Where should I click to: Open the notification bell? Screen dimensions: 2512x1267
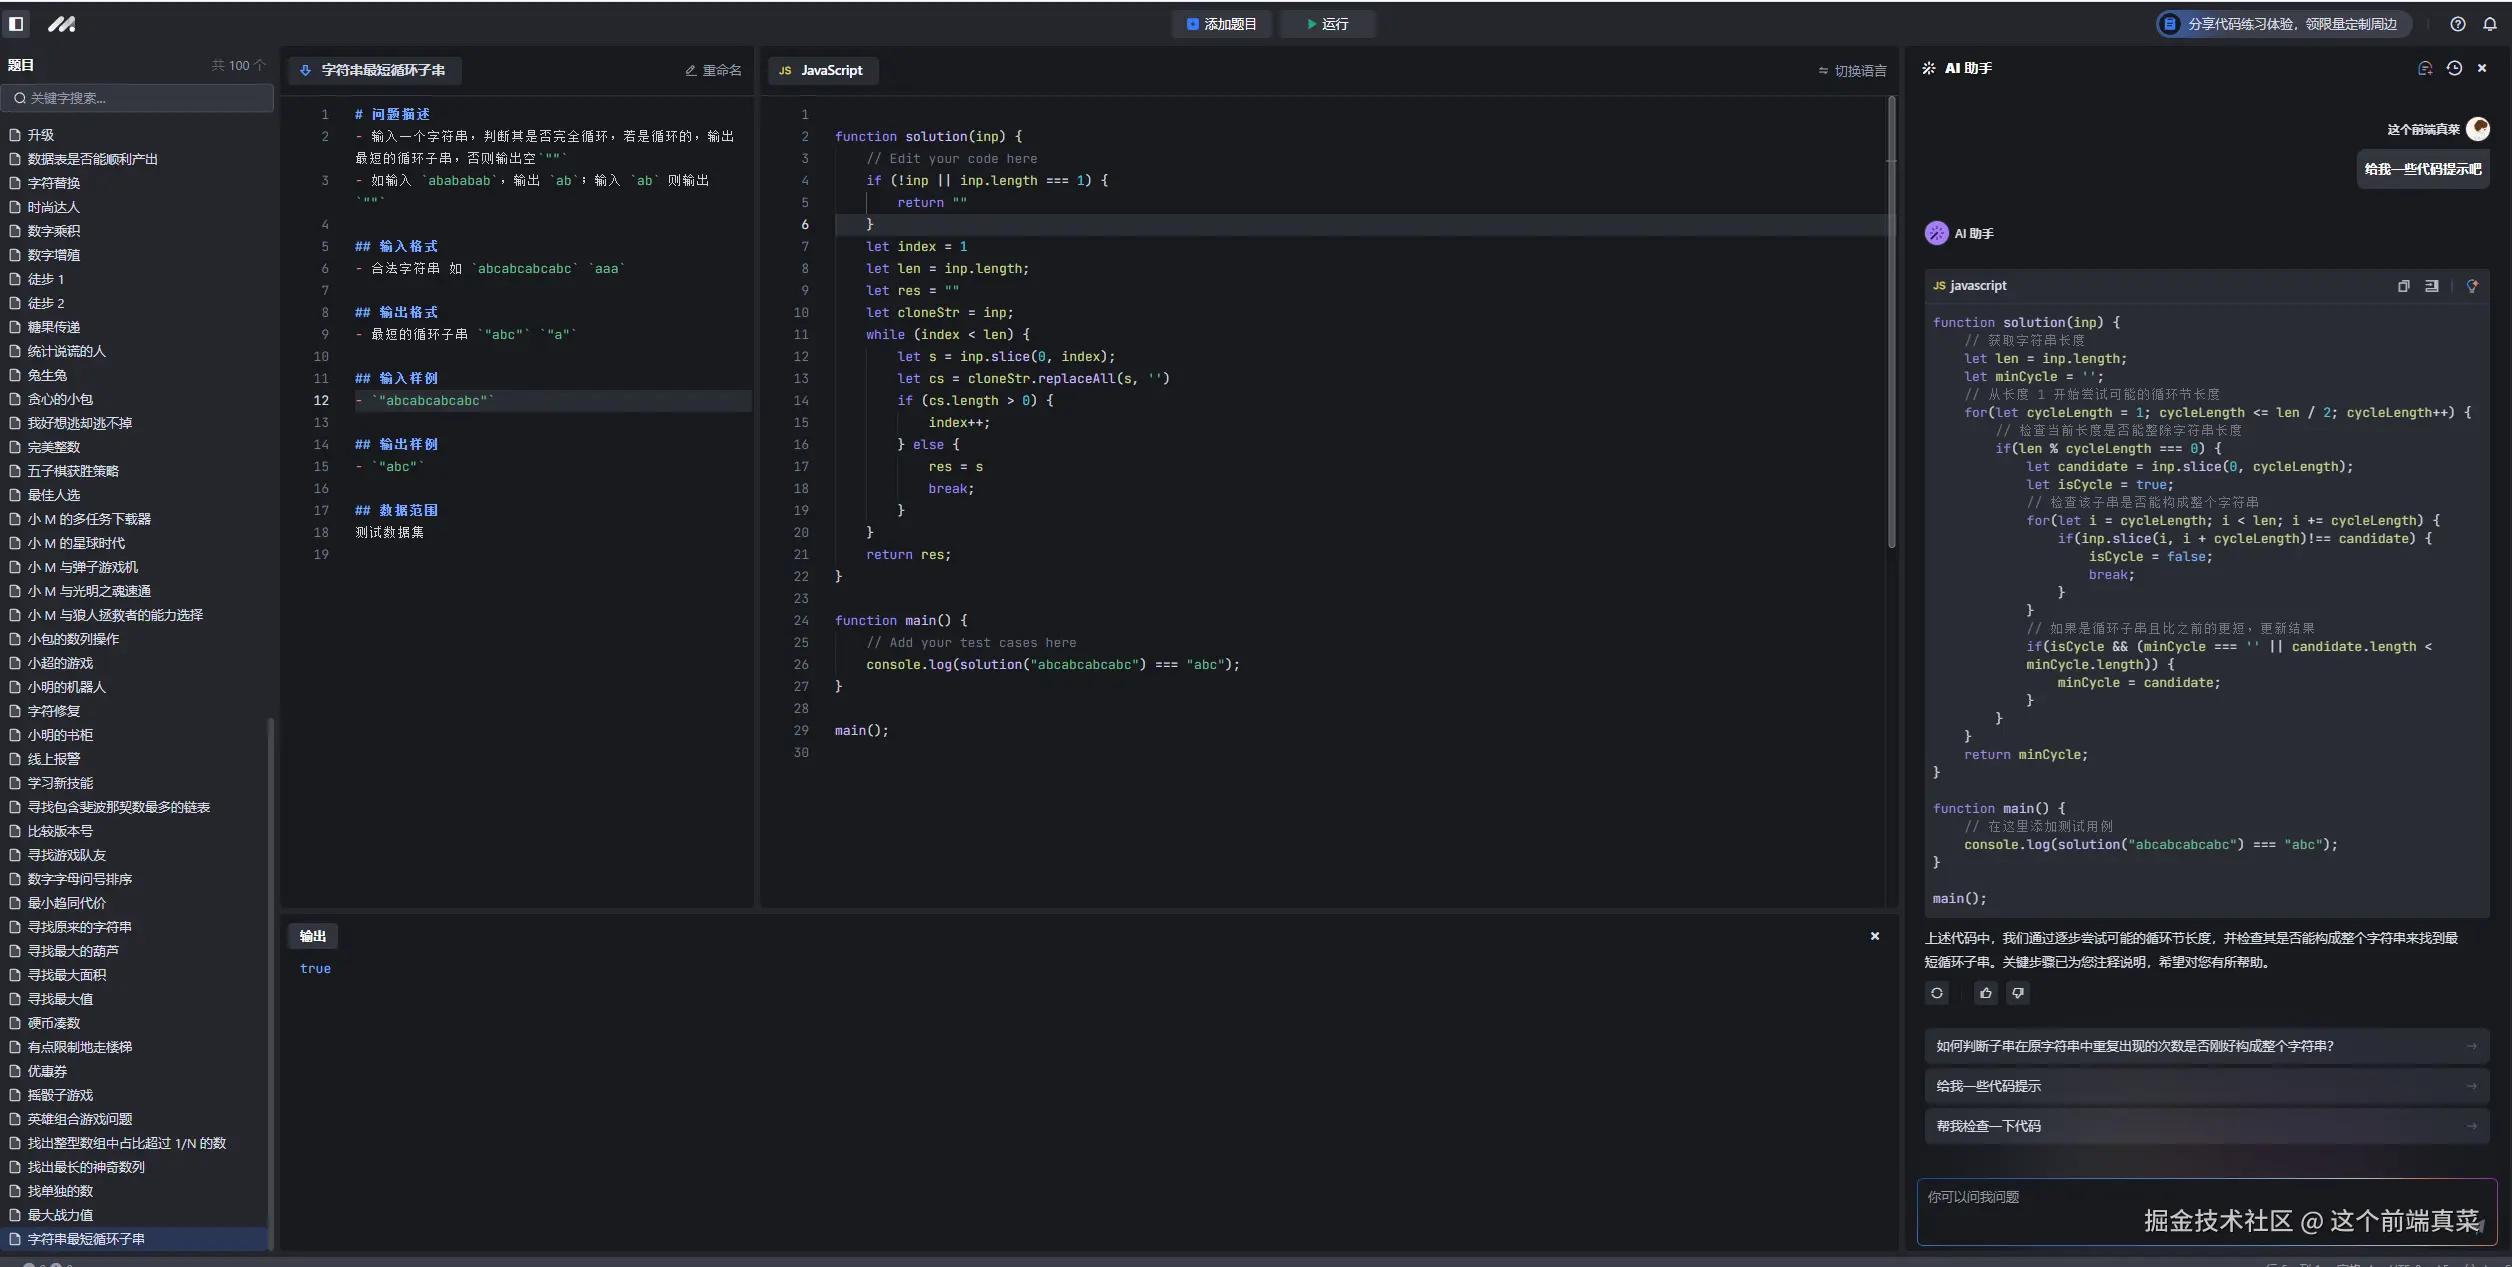pos(2490,24)
